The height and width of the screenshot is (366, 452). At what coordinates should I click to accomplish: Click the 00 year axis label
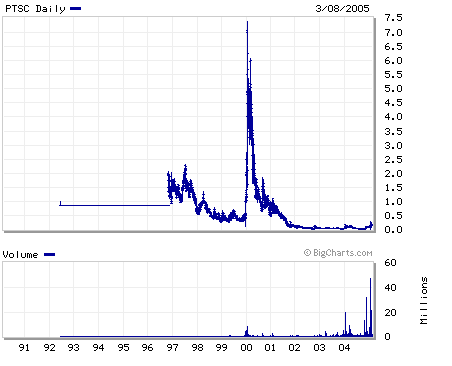click(246, 348)
